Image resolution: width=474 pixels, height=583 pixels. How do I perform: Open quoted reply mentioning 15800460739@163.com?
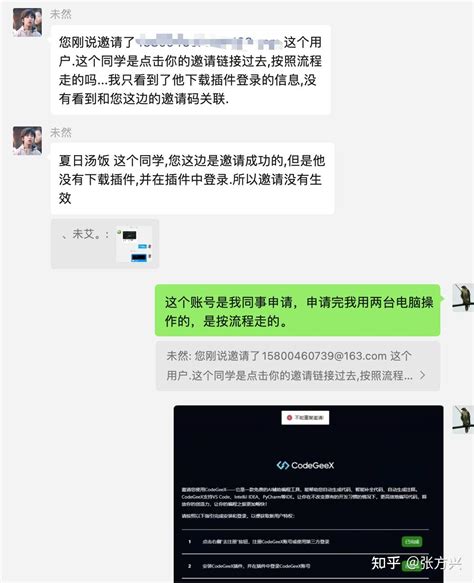pos(298,366)
